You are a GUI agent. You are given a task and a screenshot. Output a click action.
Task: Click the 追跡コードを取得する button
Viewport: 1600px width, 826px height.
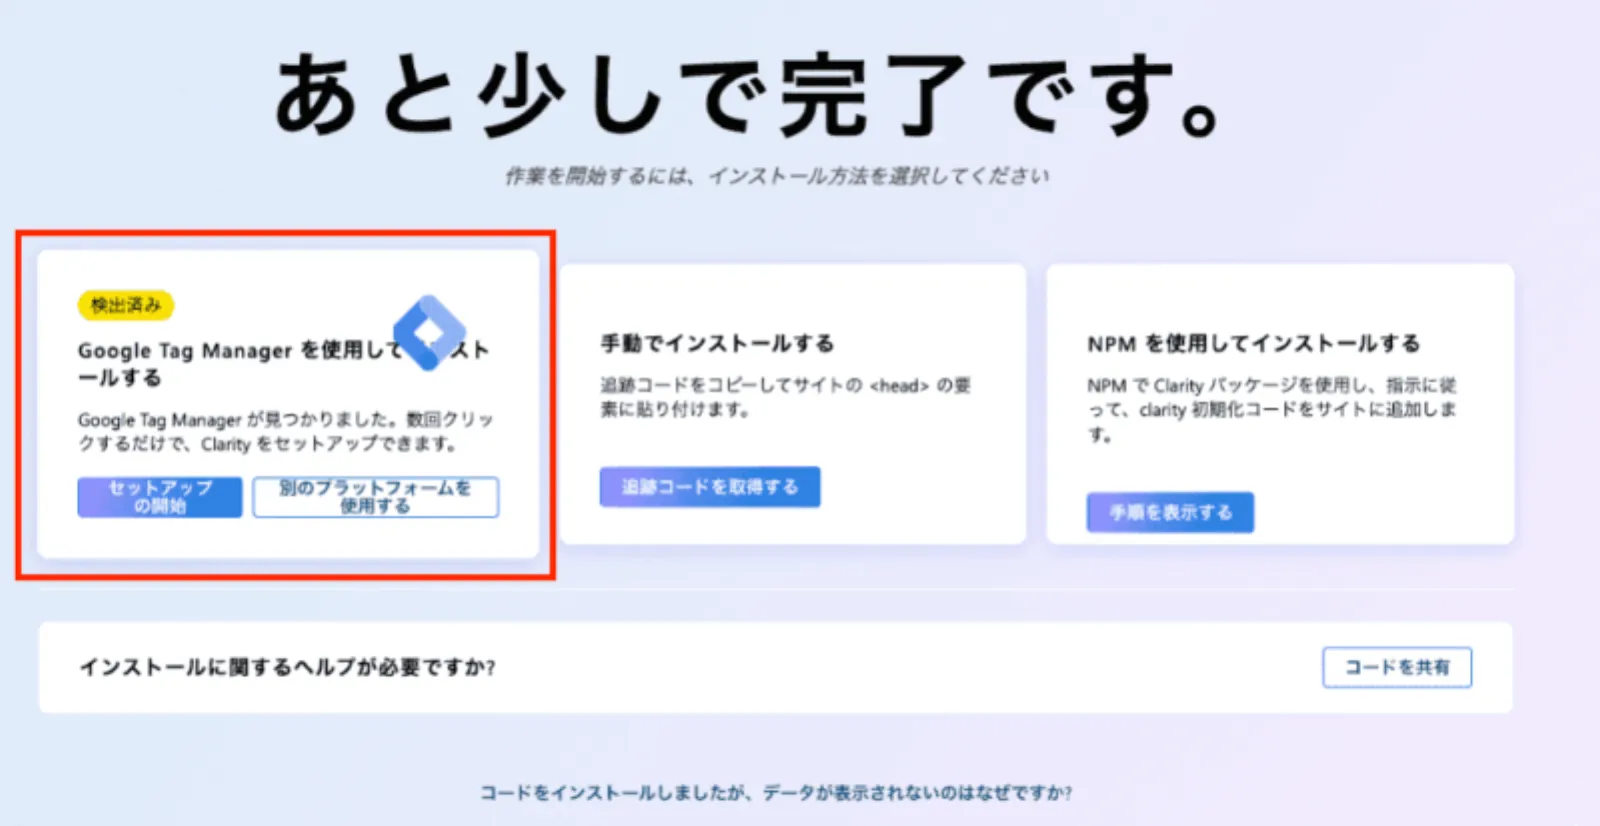pos(710,487)
